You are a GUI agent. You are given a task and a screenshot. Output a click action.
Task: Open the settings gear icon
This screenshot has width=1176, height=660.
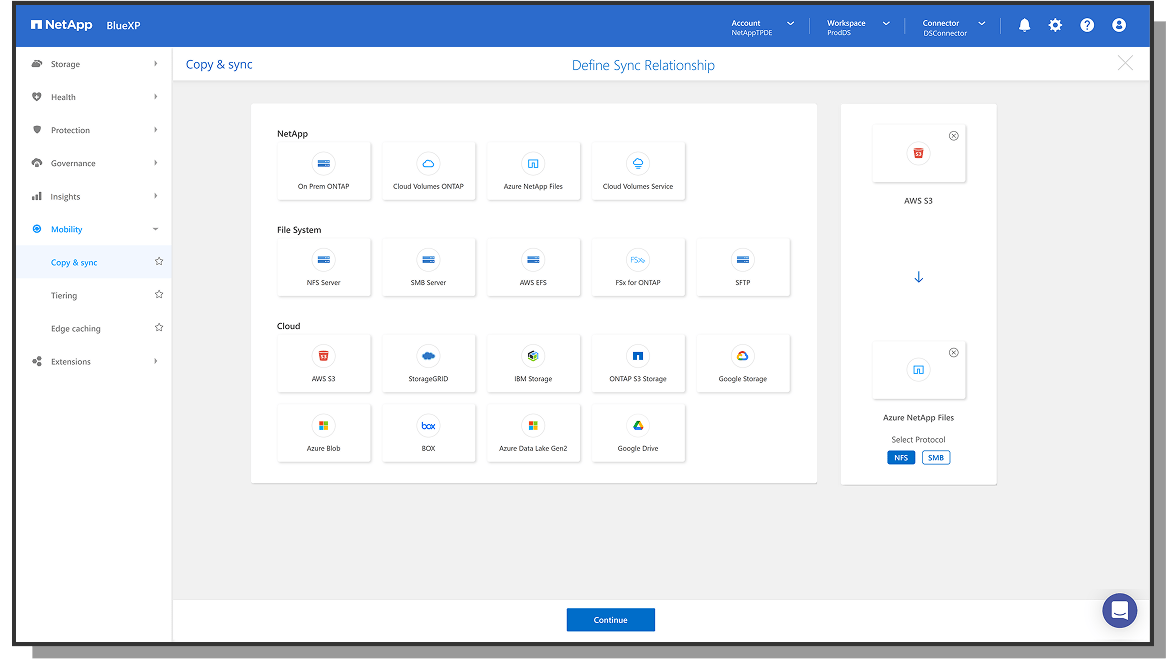pos(1055,25)
